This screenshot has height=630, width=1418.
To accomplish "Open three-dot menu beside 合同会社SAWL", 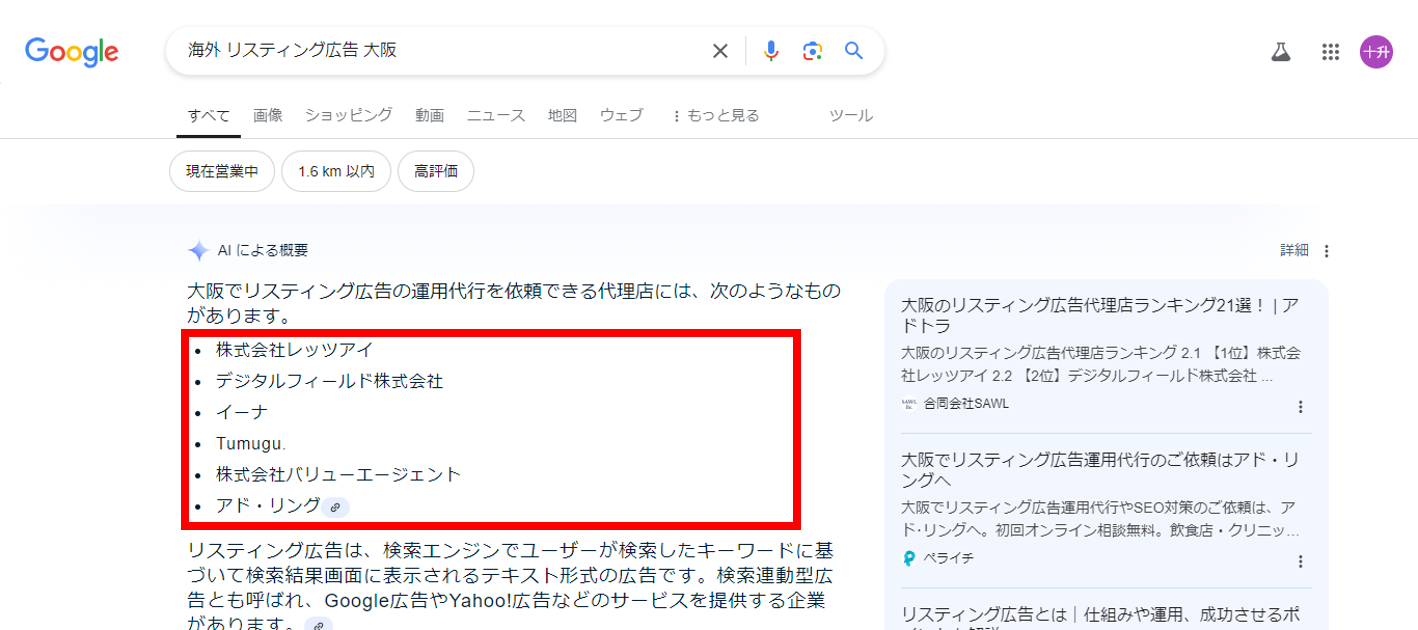I will point(1300,406).
